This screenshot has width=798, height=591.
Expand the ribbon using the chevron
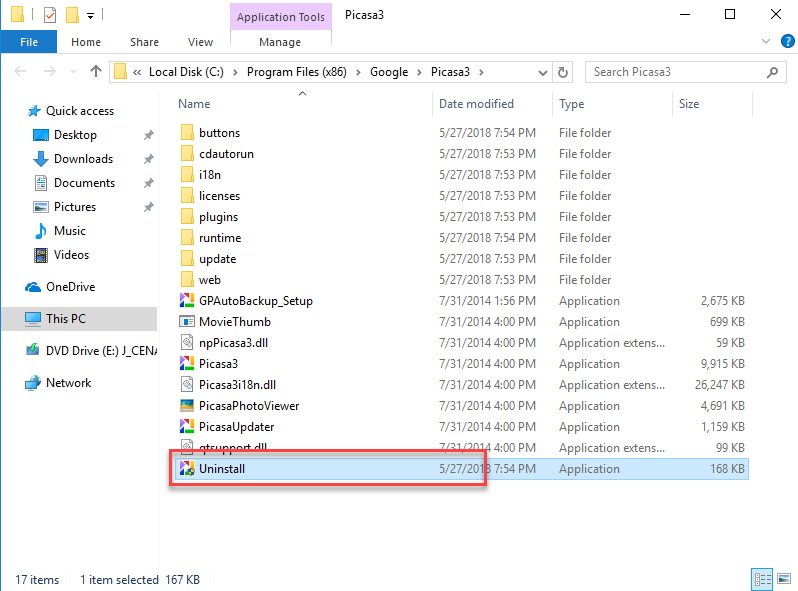pyautogui.click(x=765, y=41)
